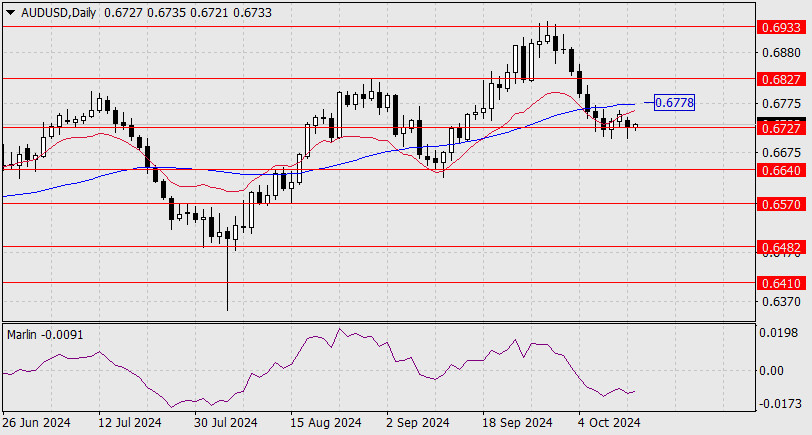This screenshot has height=435, width=812.
Task: Click the 0.6827 red price label
Action: coord(782,79)
